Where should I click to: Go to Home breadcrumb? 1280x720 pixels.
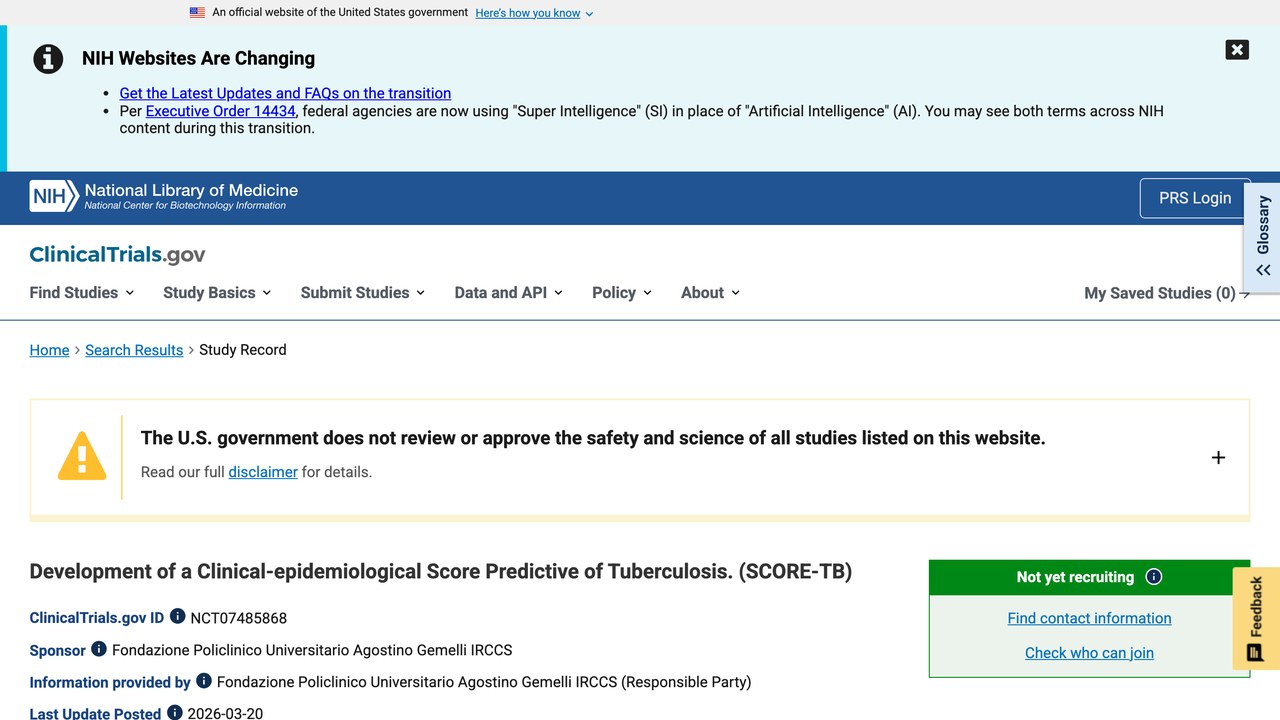click(49, 350)
